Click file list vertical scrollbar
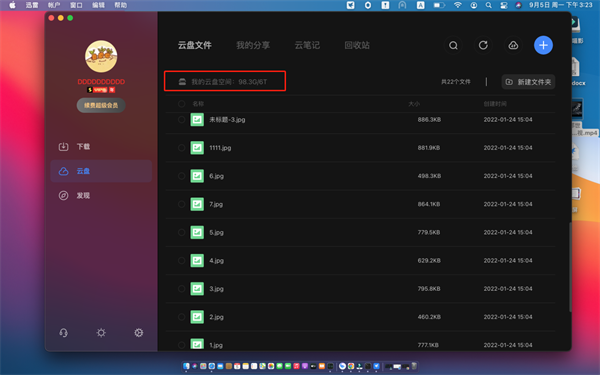The height and width of the screenshot is (375, 600). pos(569,267)
